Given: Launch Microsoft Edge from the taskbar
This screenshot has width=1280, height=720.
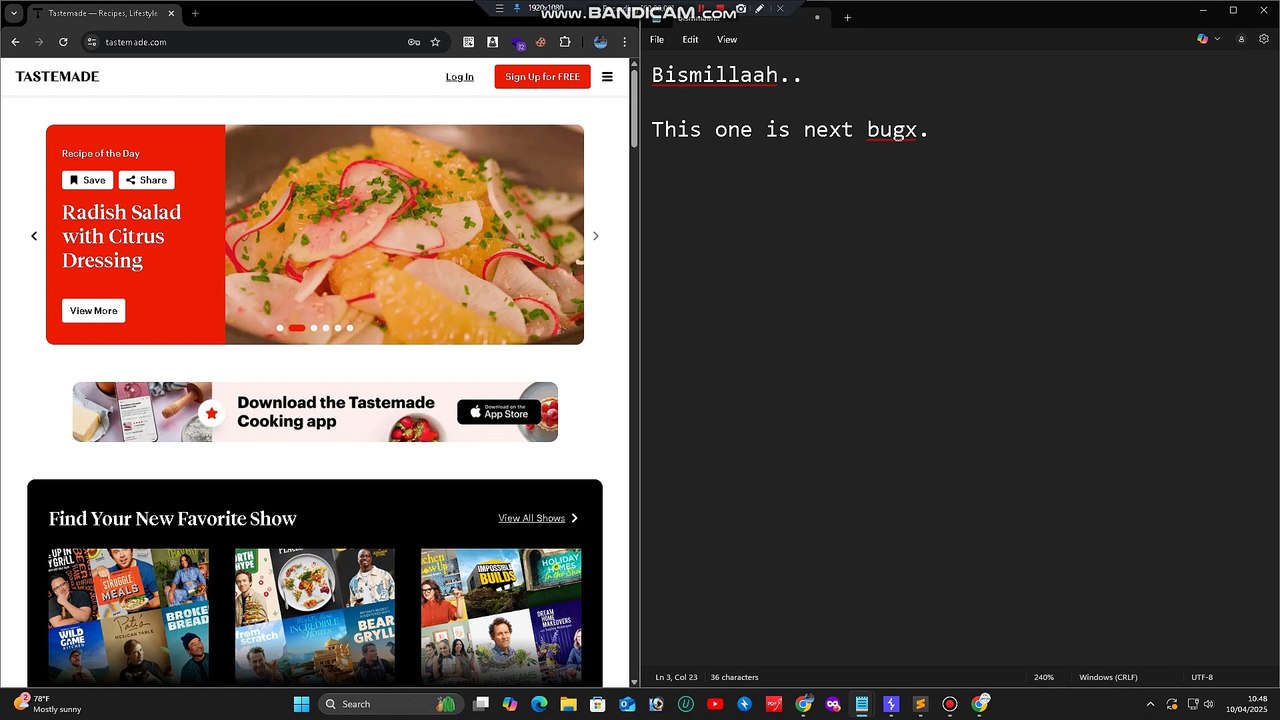Looking at the screenshot, I should (539, 704).
